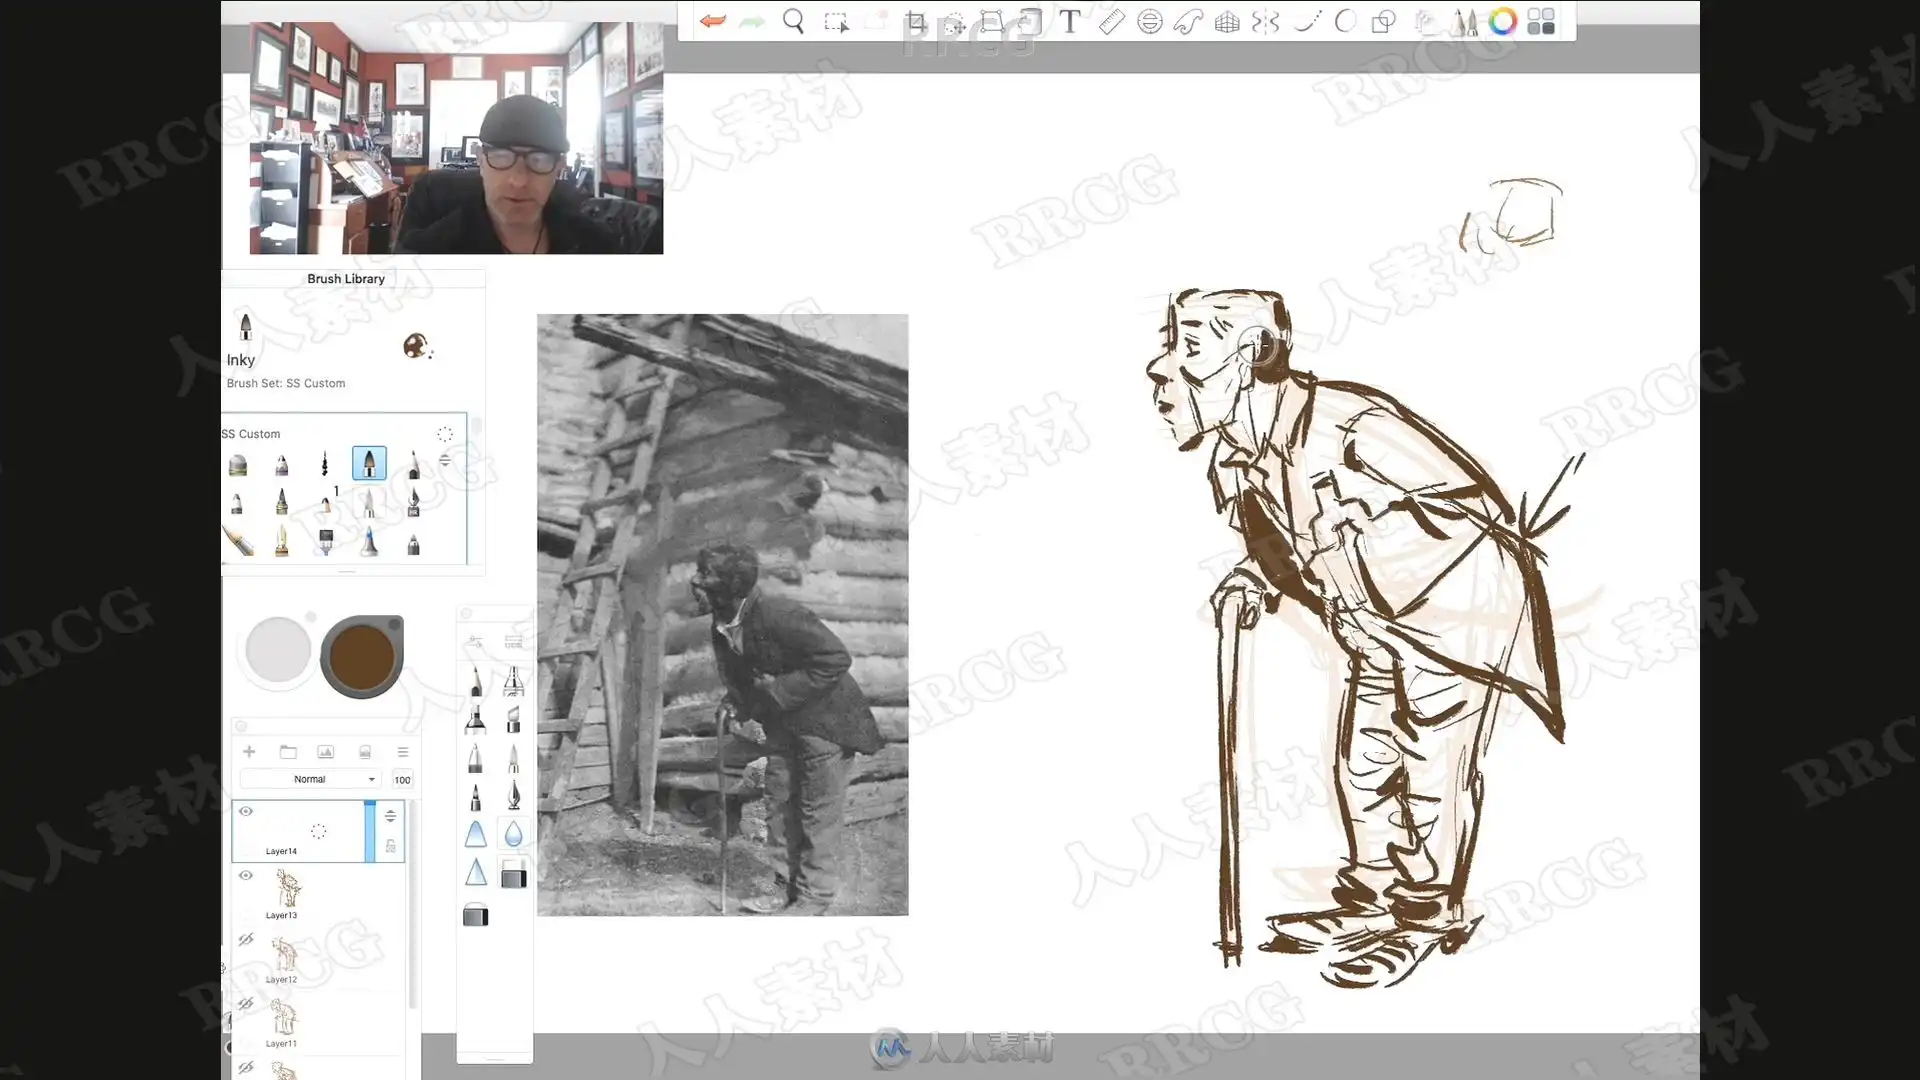Viewport: 1920px width, 1080px height.
Task: Add a new layer with plus button
Action: [x=249, y=752]
